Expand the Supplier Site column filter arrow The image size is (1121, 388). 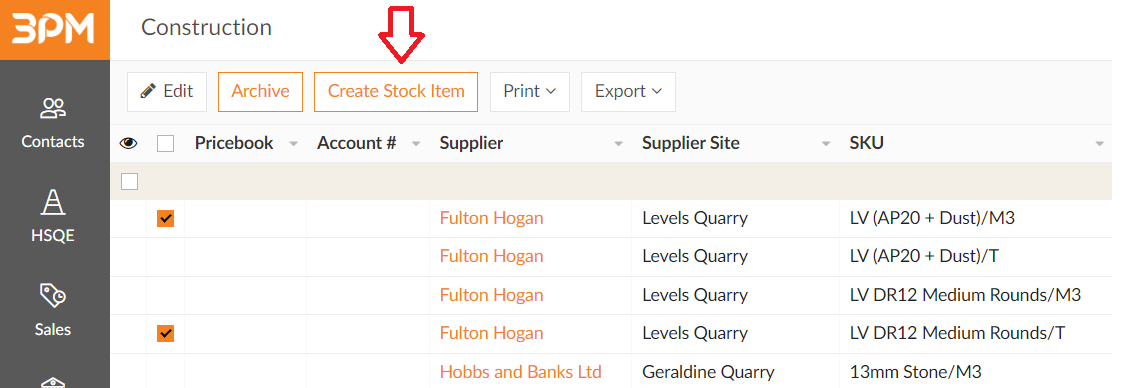pos(826,144)
